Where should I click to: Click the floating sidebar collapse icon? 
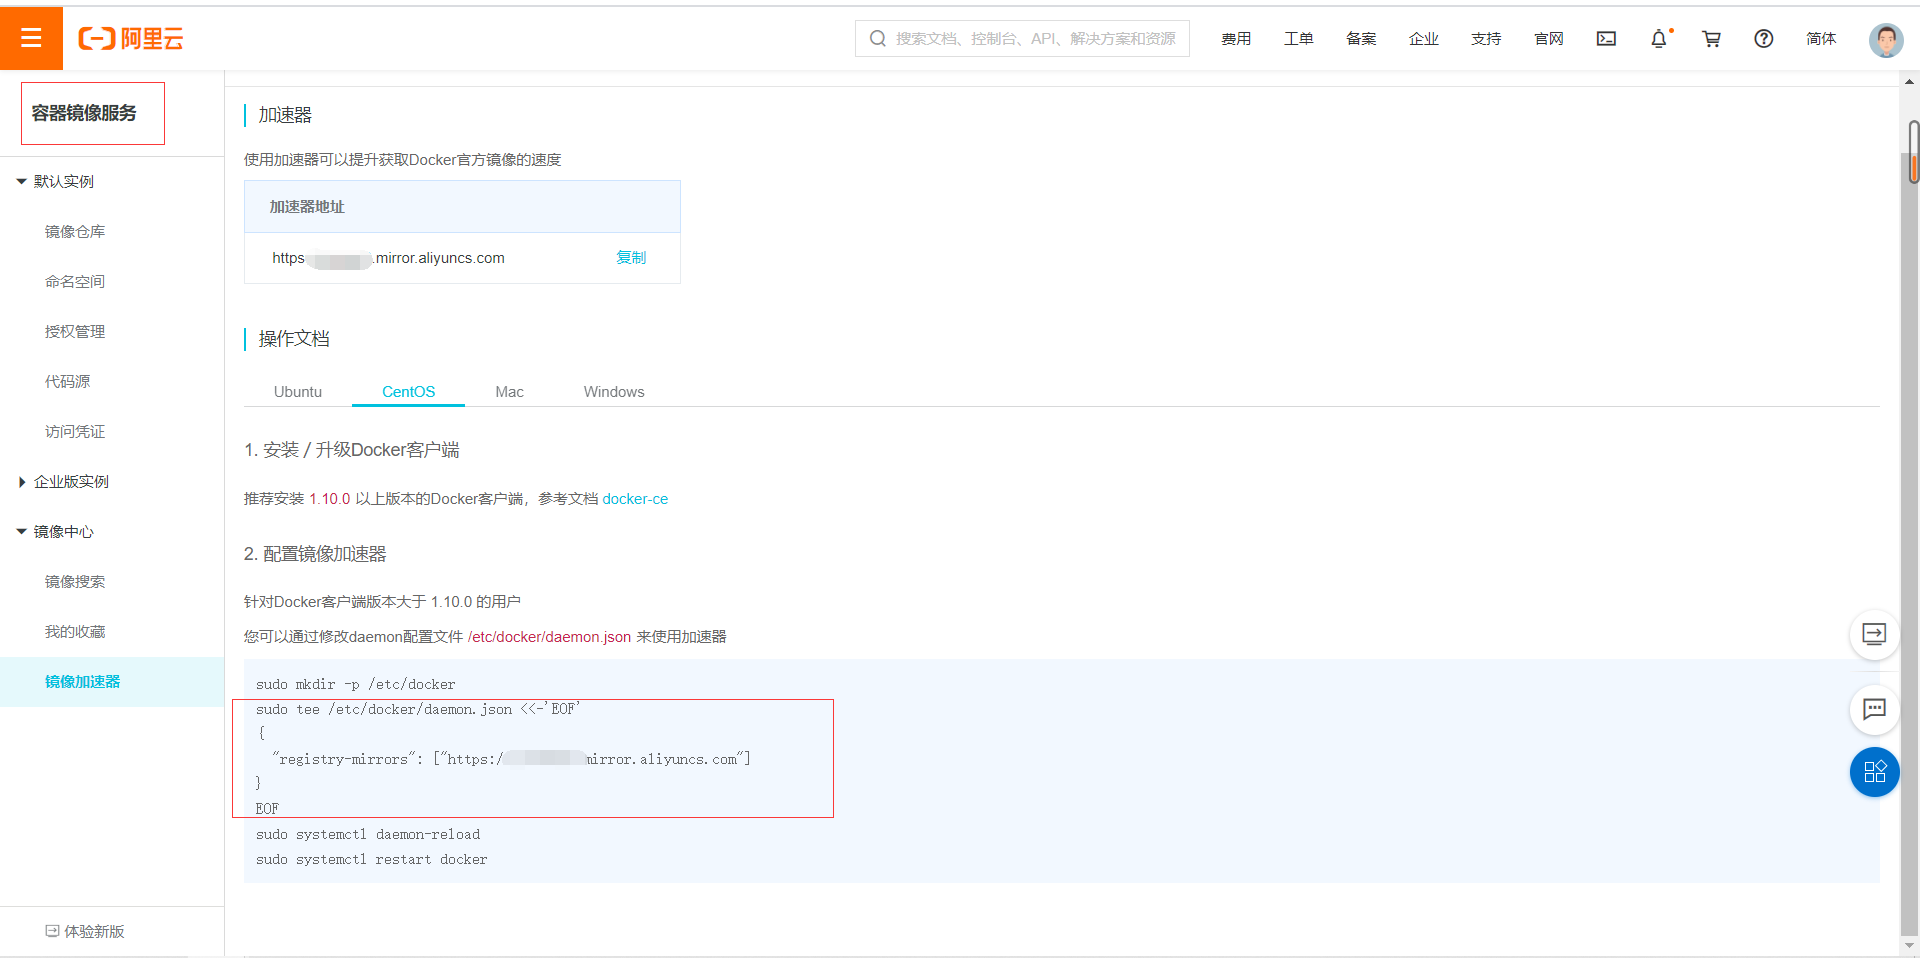coord(1874,634)
